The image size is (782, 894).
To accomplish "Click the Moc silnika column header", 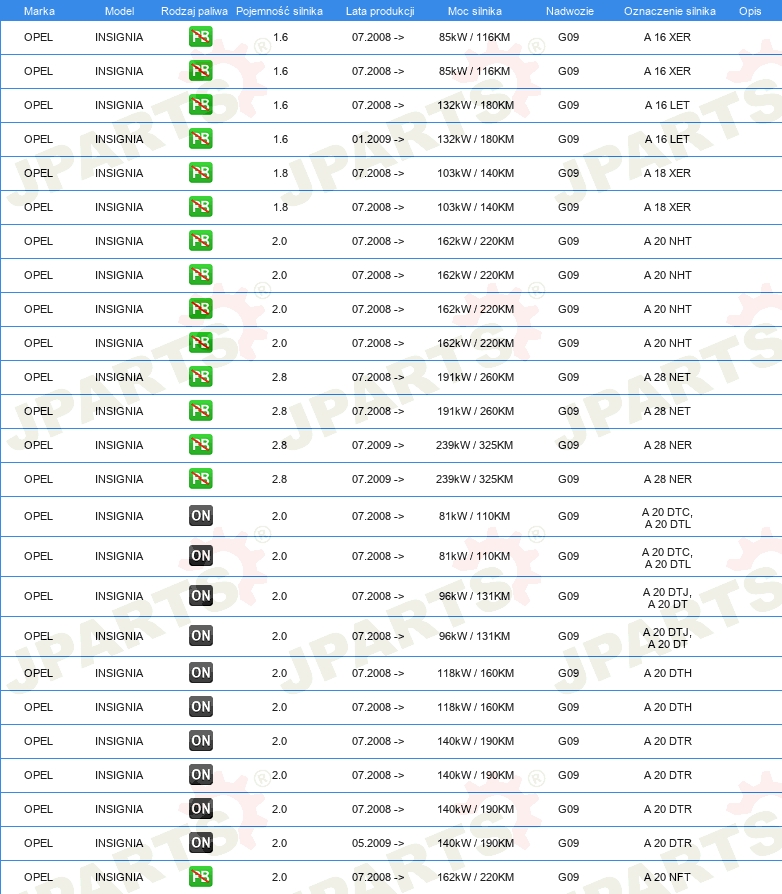I will (475, 11).
